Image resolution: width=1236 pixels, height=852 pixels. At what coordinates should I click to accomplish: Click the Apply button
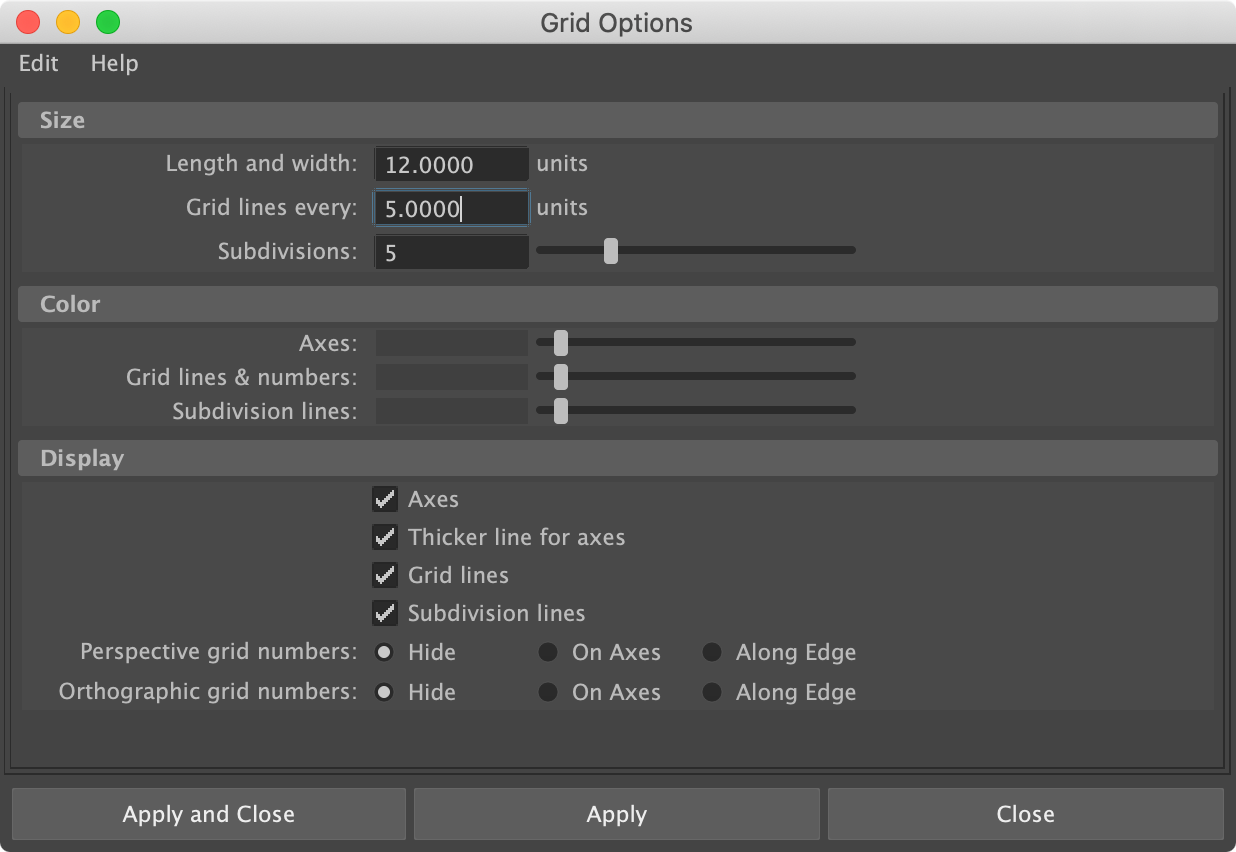tap(616, 814)
